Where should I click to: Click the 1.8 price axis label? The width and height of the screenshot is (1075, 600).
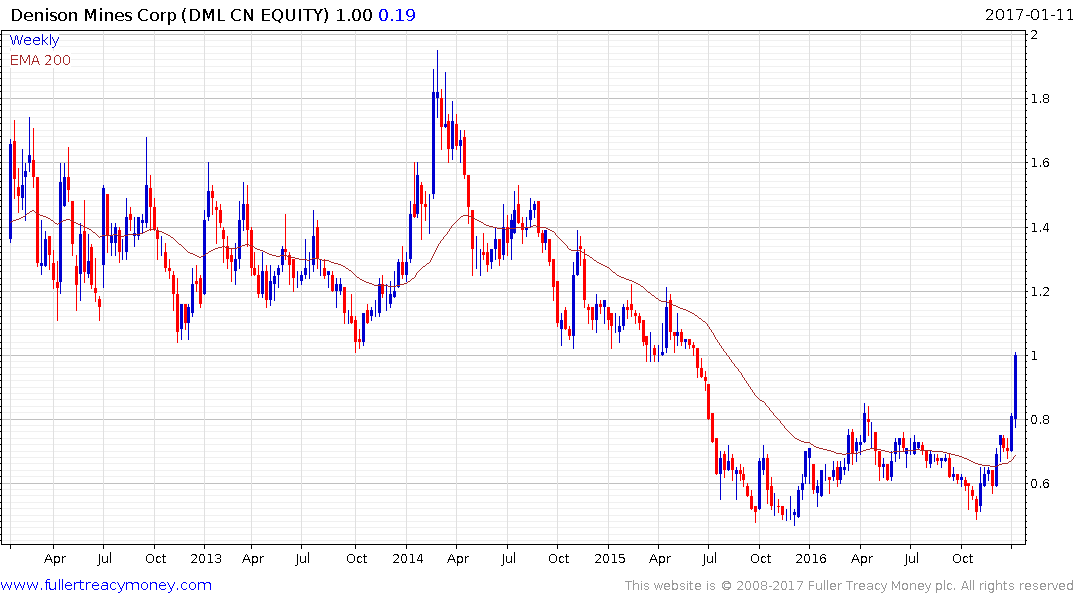point(1041,99)
